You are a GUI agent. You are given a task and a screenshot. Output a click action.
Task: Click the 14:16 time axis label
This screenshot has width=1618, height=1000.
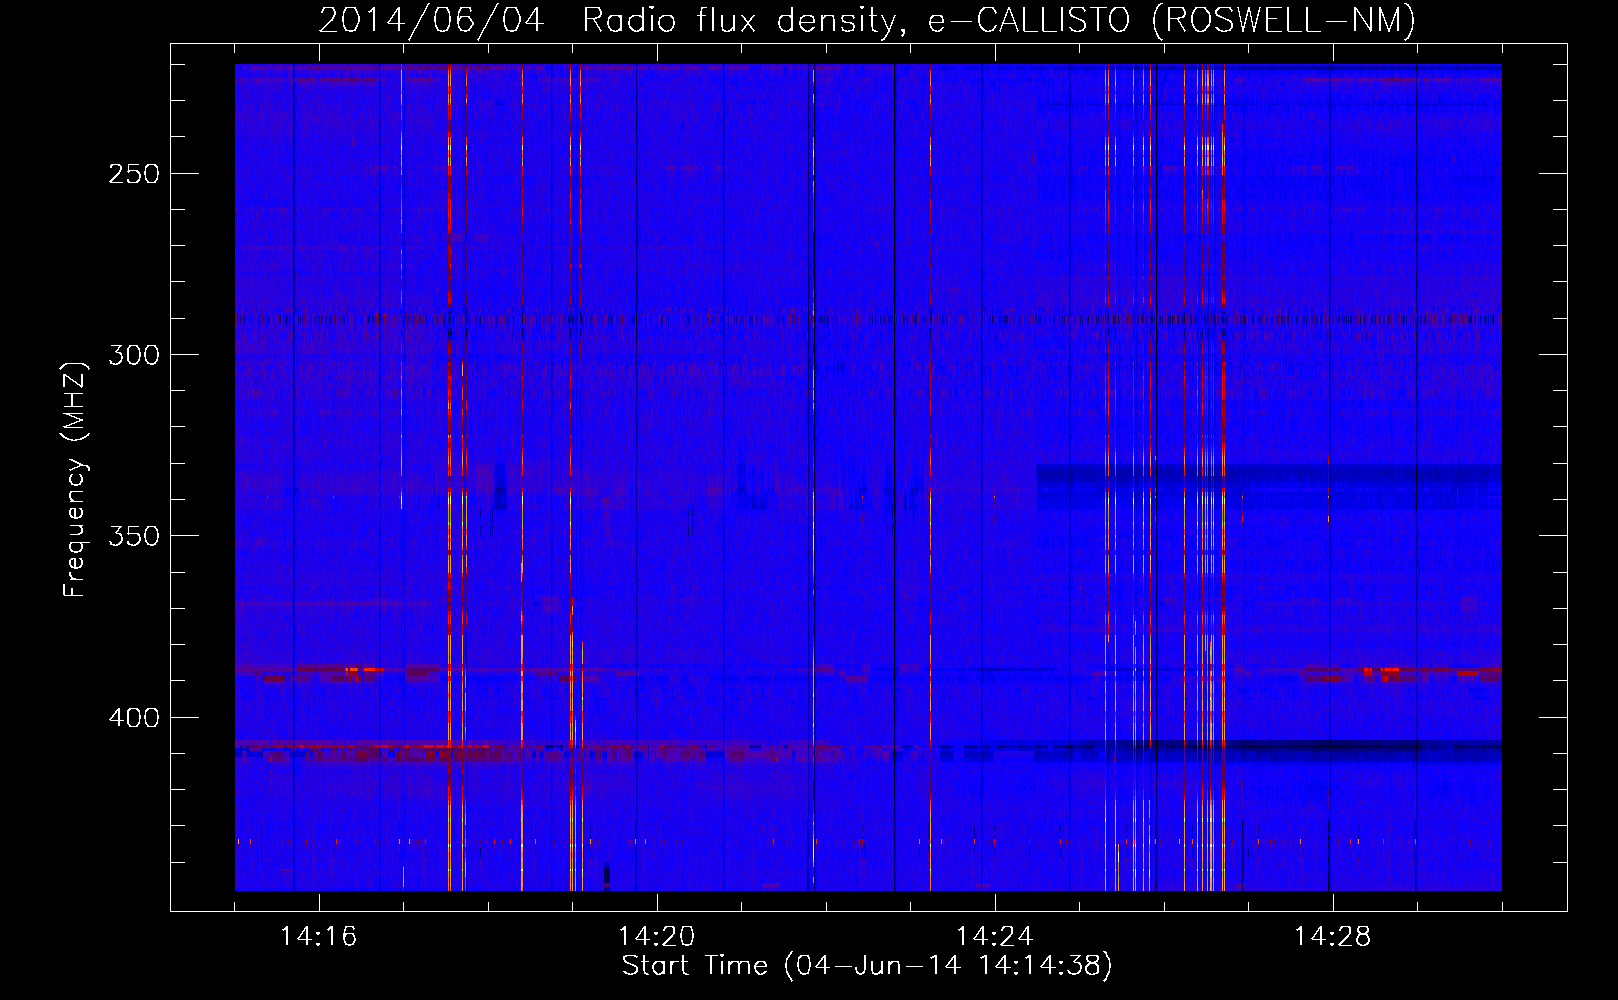click(319, 937)
